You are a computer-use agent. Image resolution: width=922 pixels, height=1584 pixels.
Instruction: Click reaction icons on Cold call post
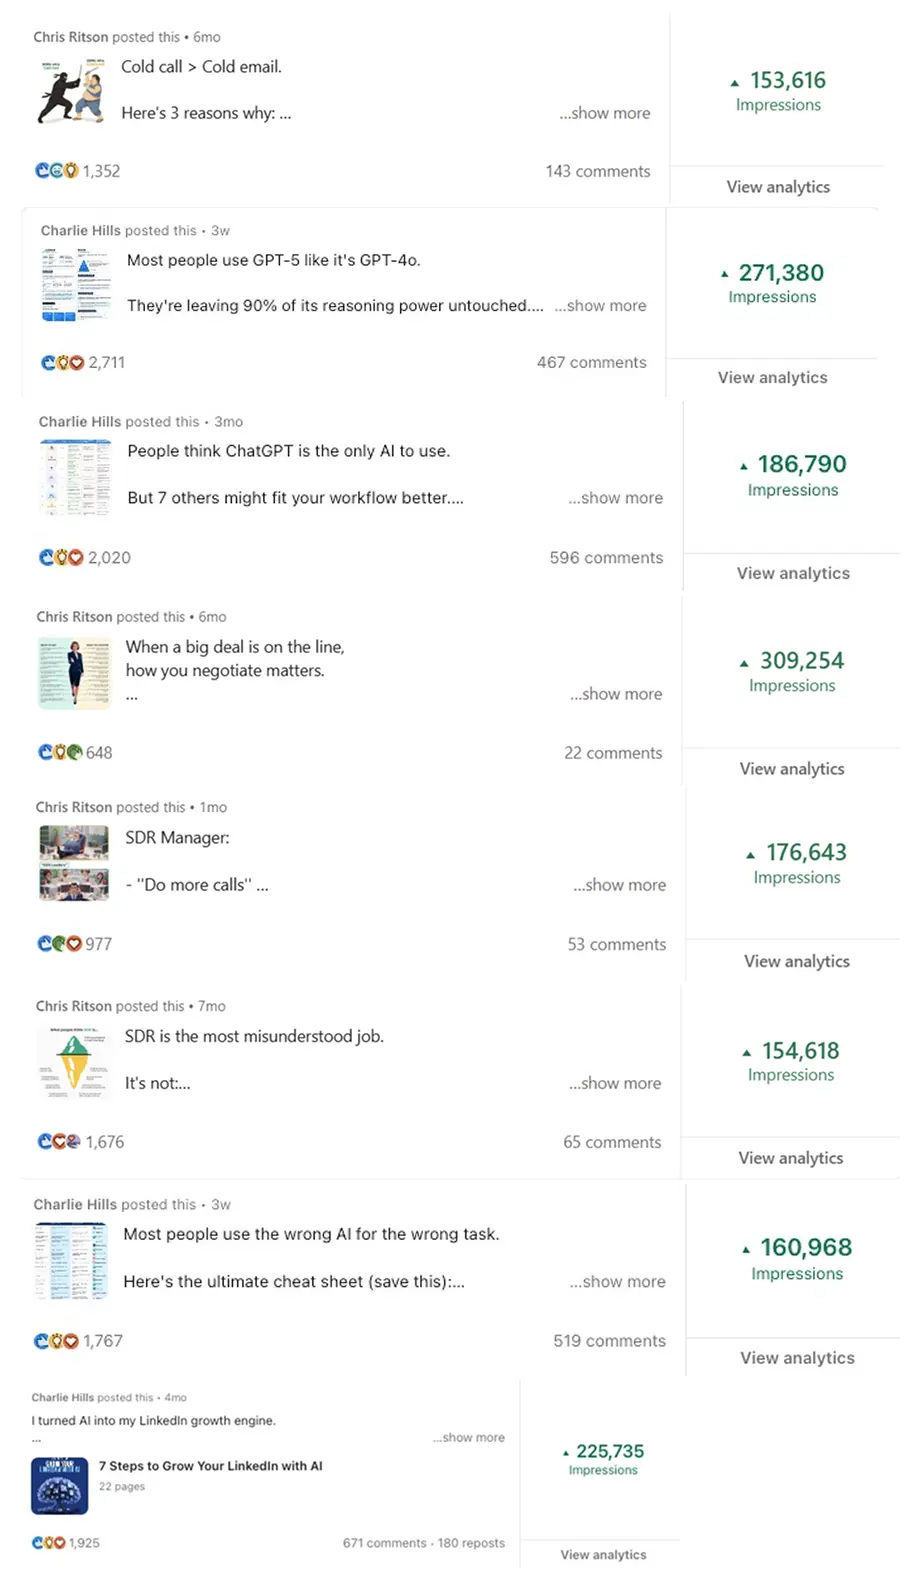pos(57,171)
